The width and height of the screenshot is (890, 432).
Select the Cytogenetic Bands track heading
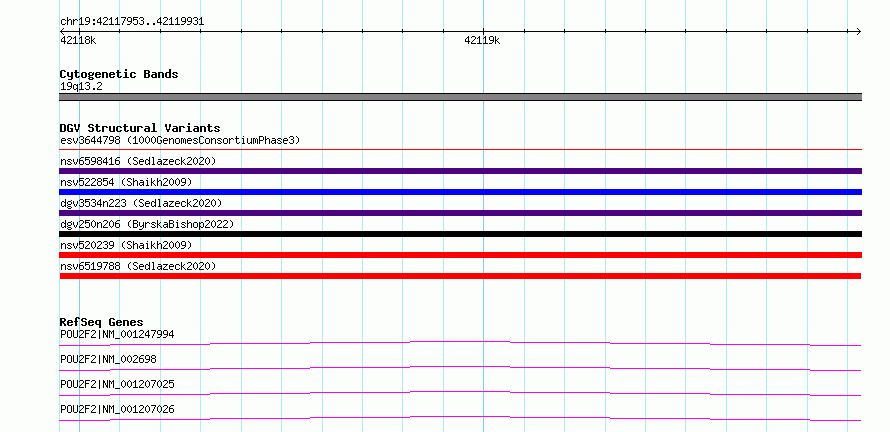(x=119, y=74)
